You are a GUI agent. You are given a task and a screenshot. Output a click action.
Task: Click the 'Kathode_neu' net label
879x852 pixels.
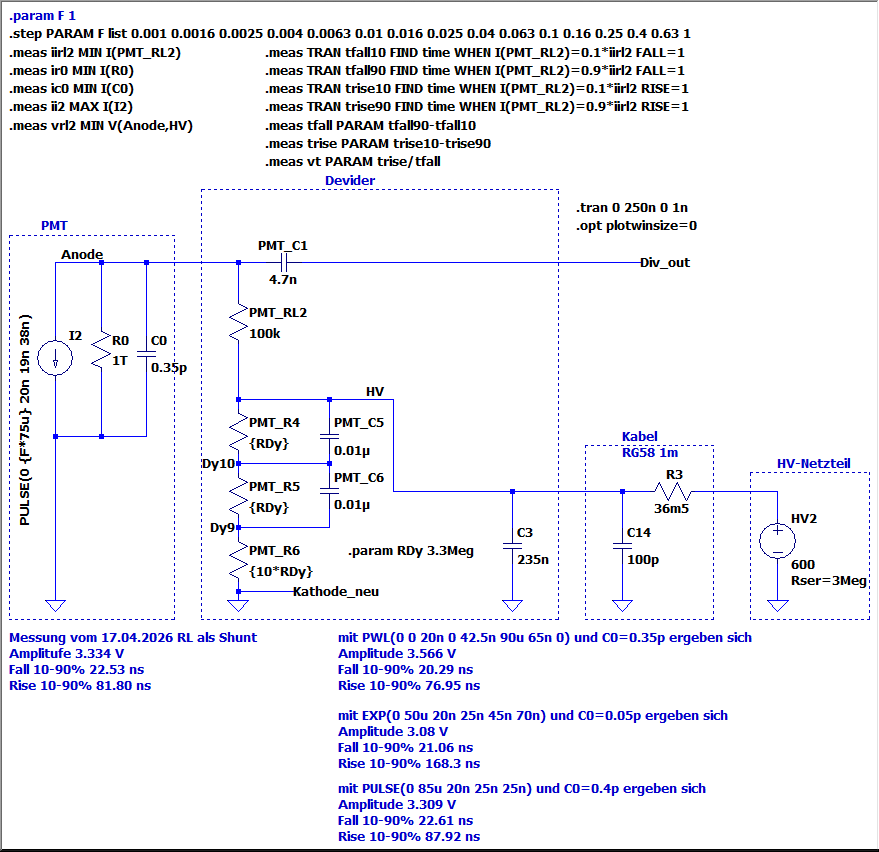(336, 591)
